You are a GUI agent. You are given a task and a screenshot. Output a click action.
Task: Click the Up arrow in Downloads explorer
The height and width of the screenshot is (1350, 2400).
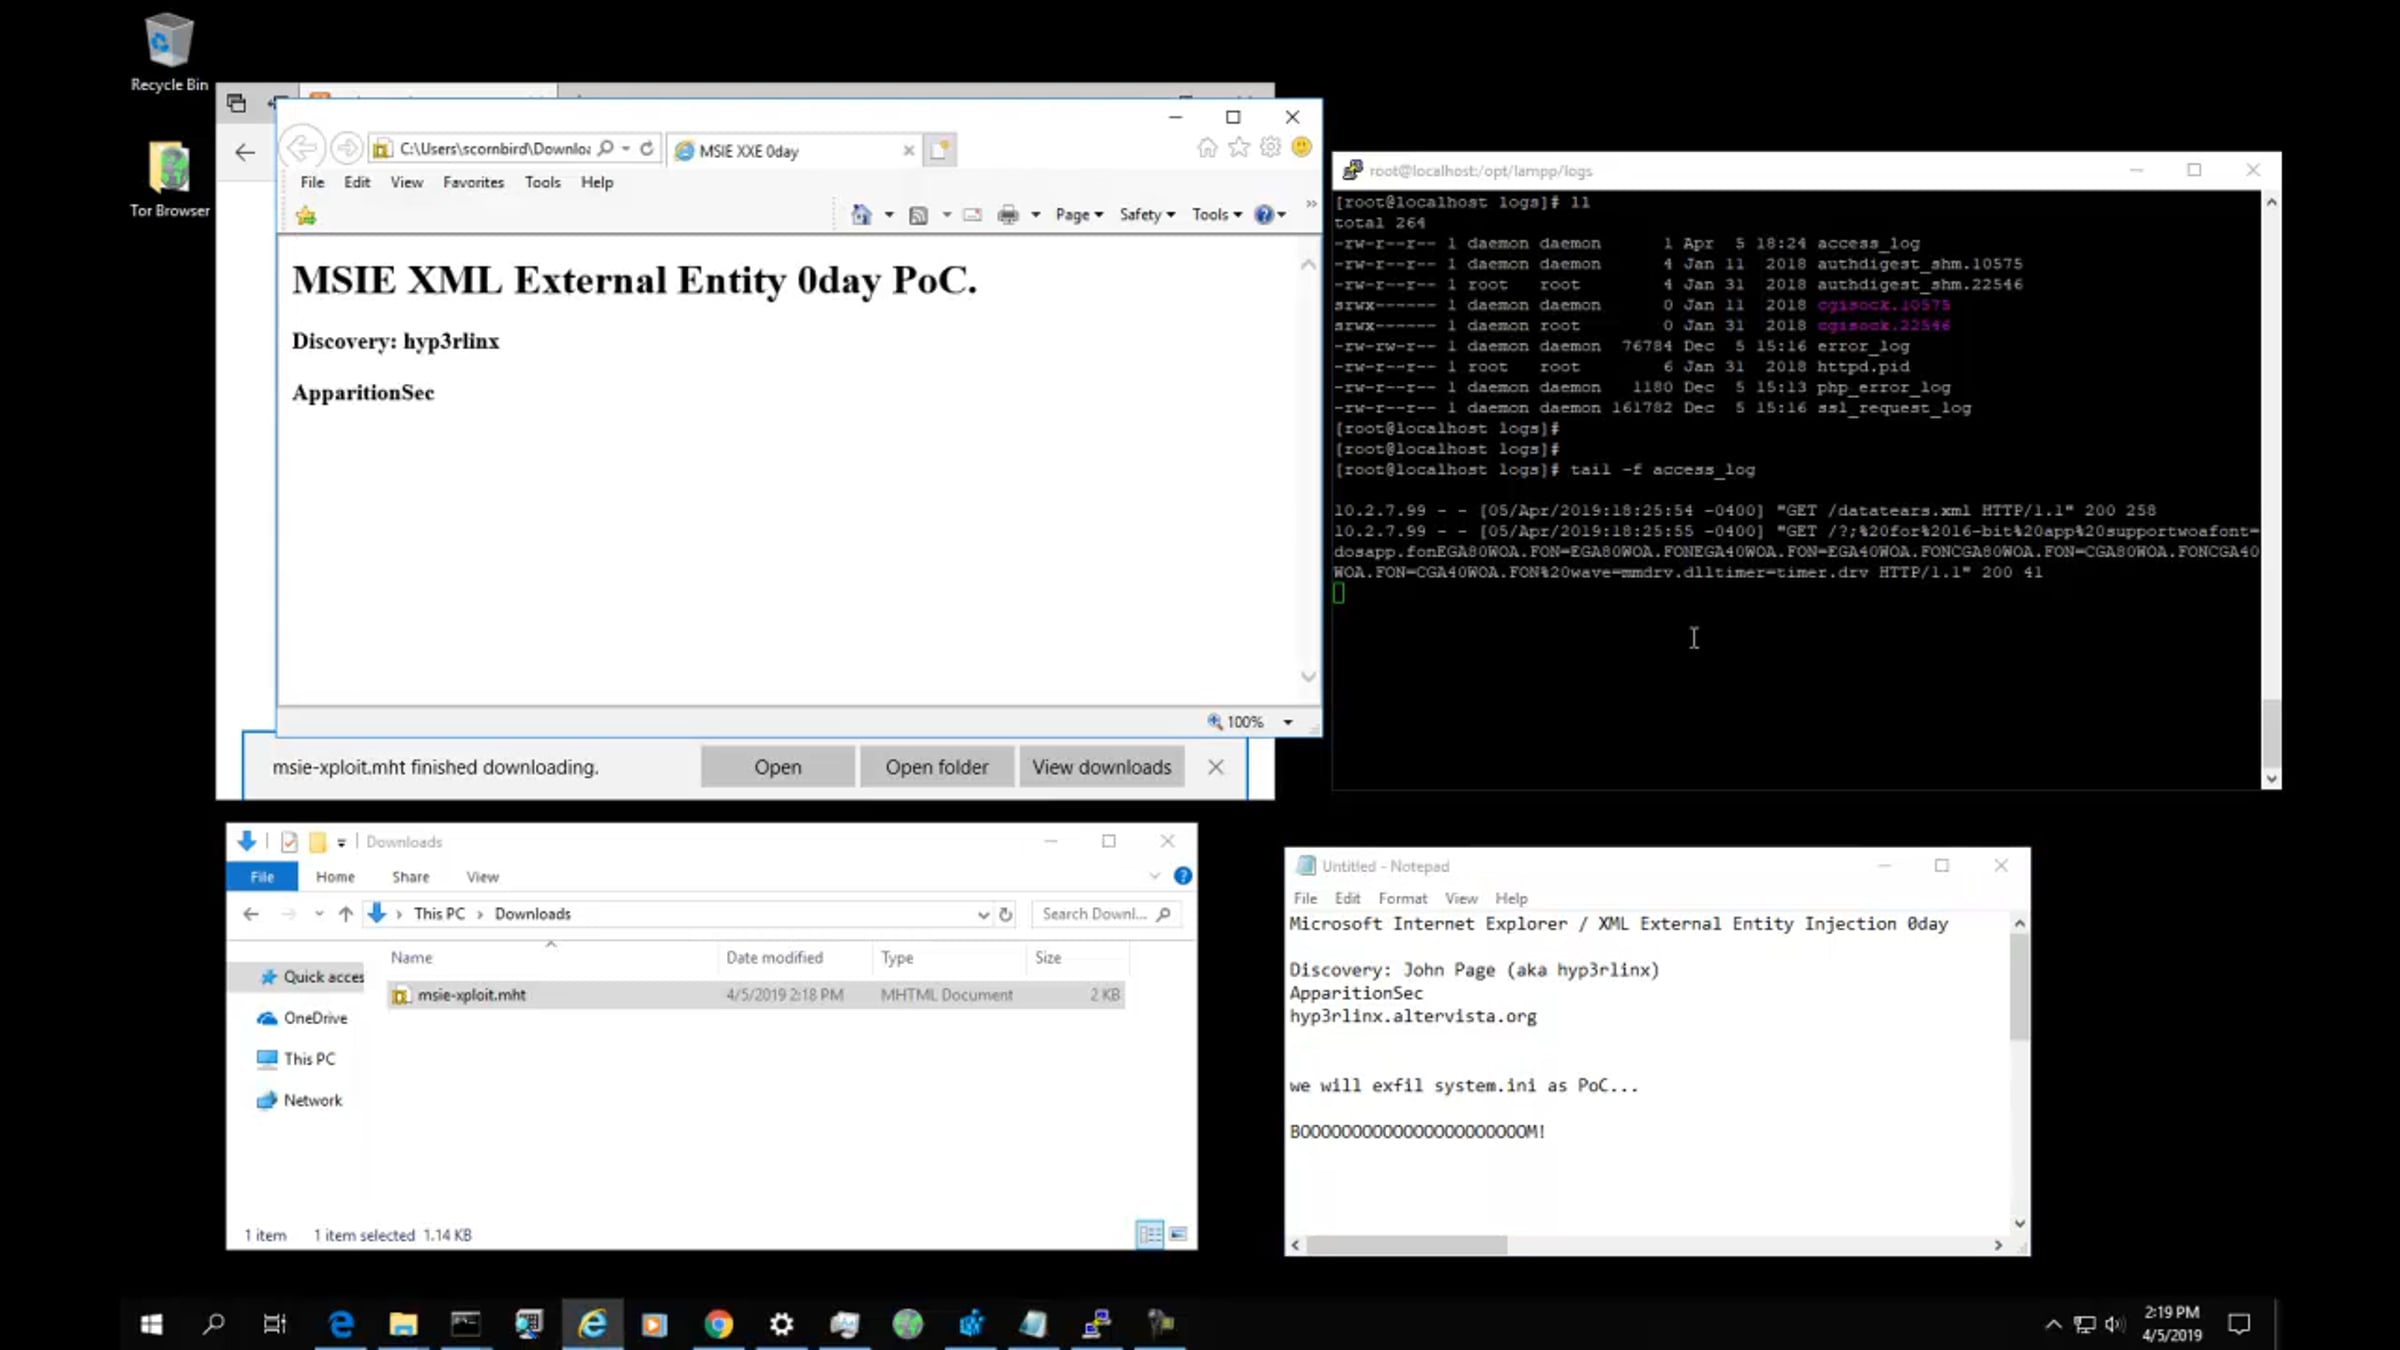(x=346, y=914)
